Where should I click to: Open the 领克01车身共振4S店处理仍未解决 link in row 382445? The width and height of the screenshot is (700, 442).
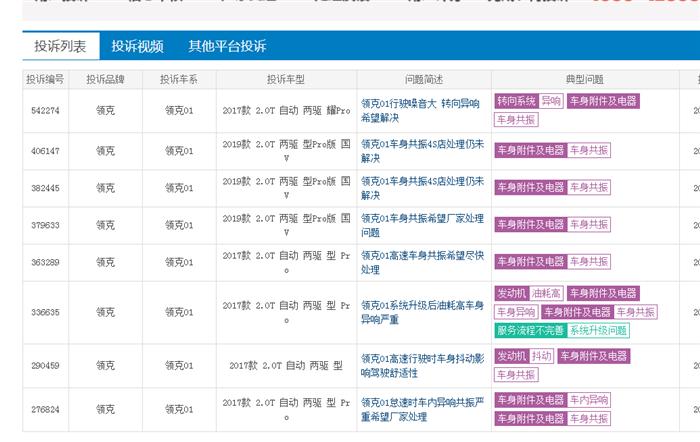pos(422,188)
